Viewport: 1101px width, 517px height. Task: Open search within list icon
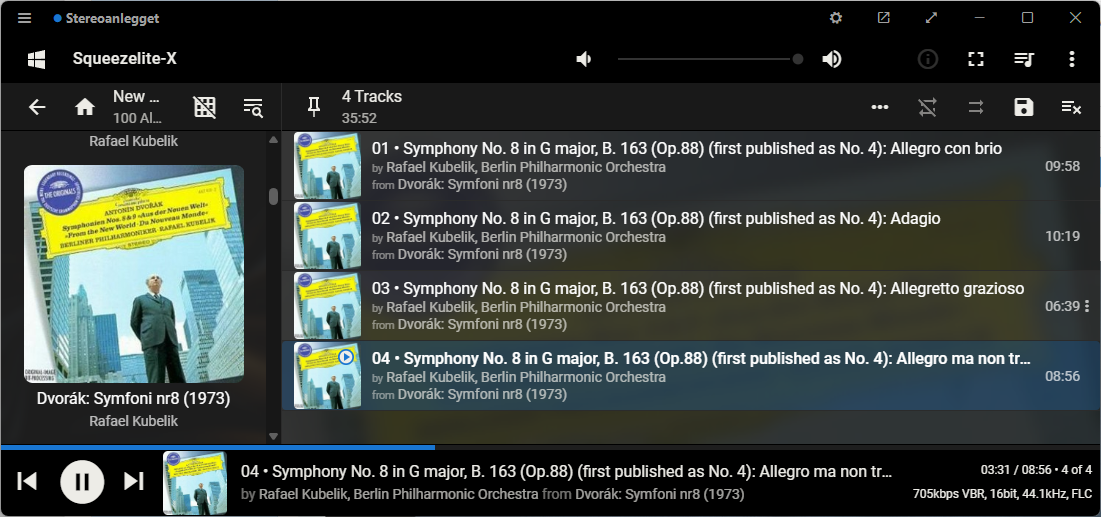[x=253, y=107]
